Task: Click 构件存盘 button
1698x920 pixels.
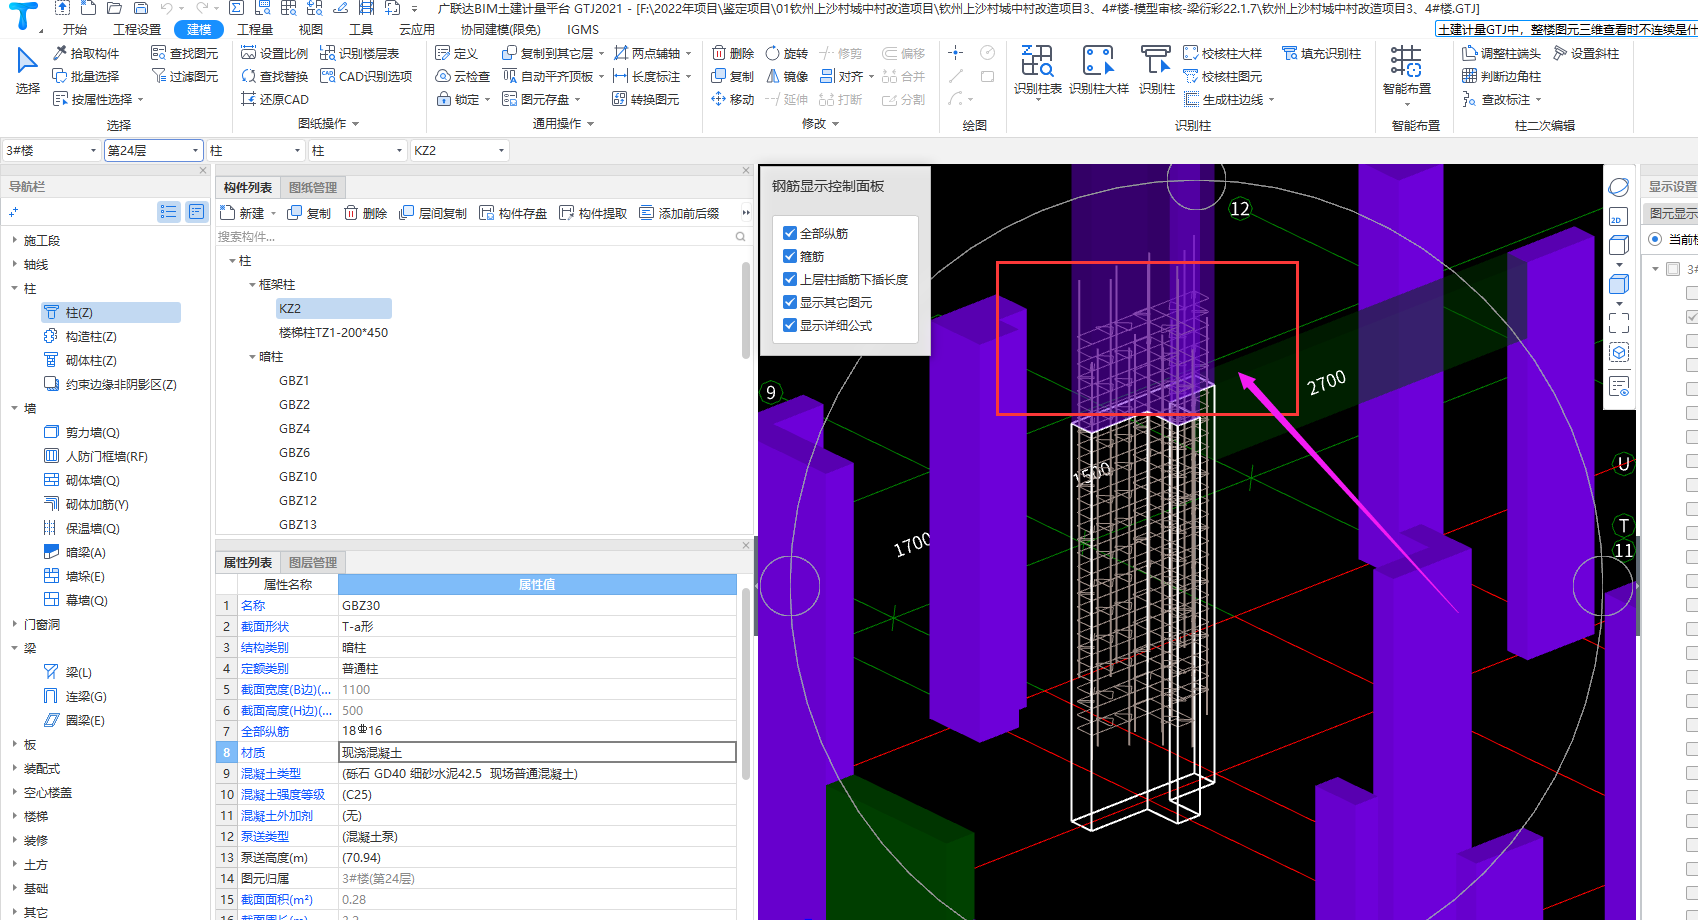Action: click(x=513, y=213)
